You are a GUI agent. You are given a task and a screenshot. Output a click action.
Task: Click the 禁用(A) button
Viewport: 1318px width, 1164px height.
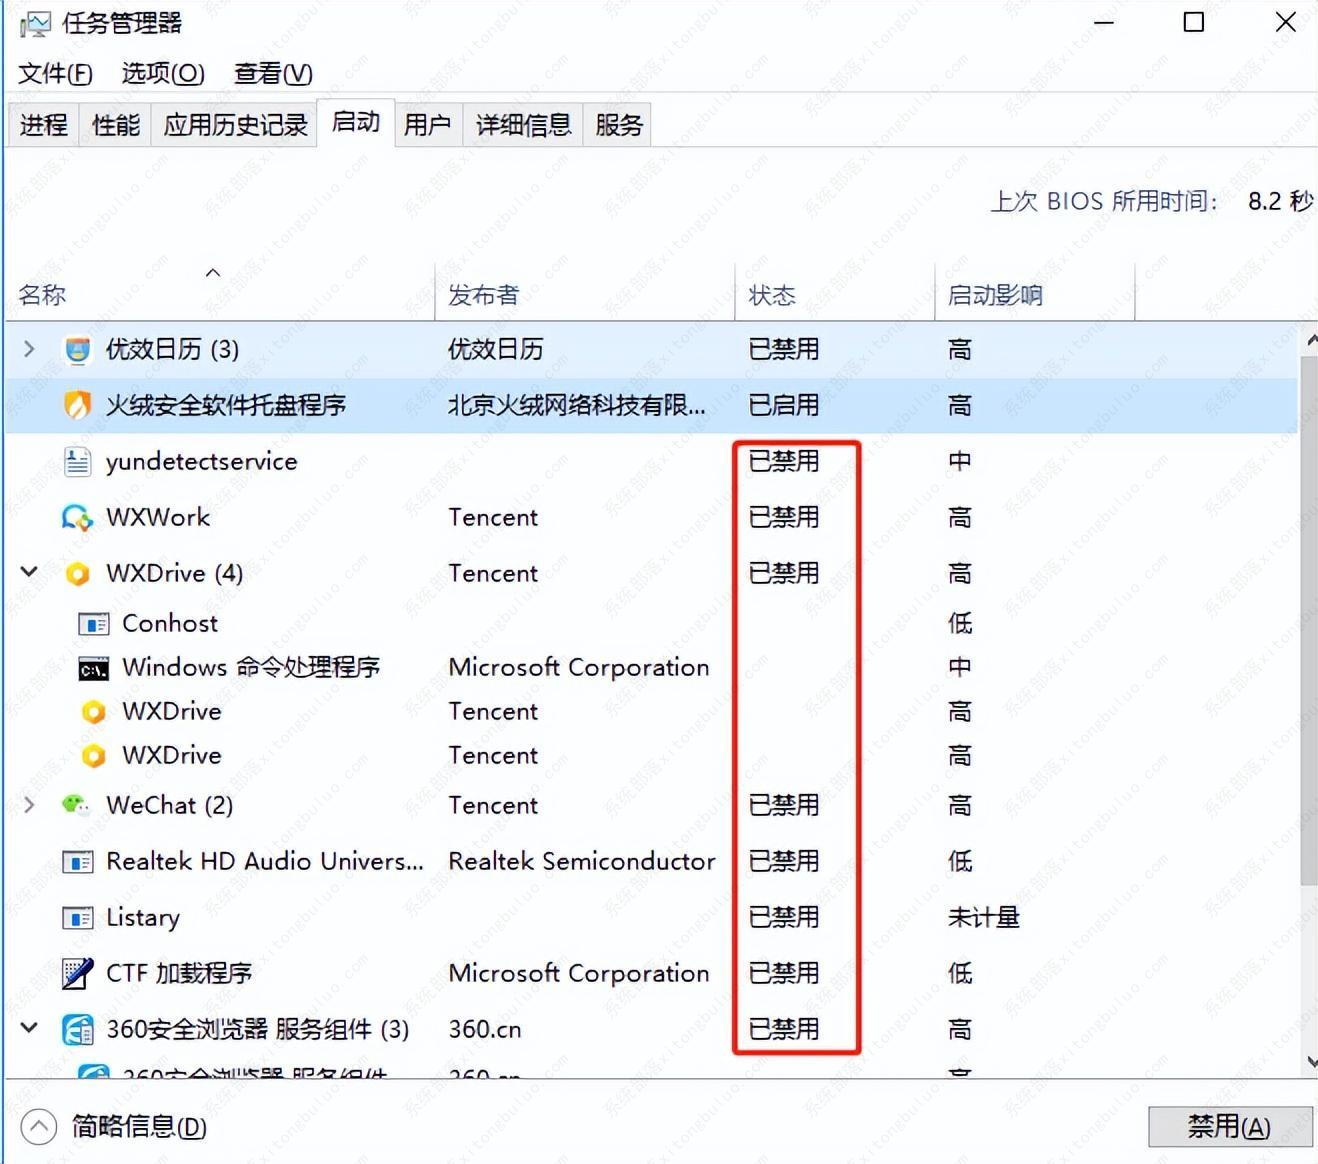coord(1230,1126)
